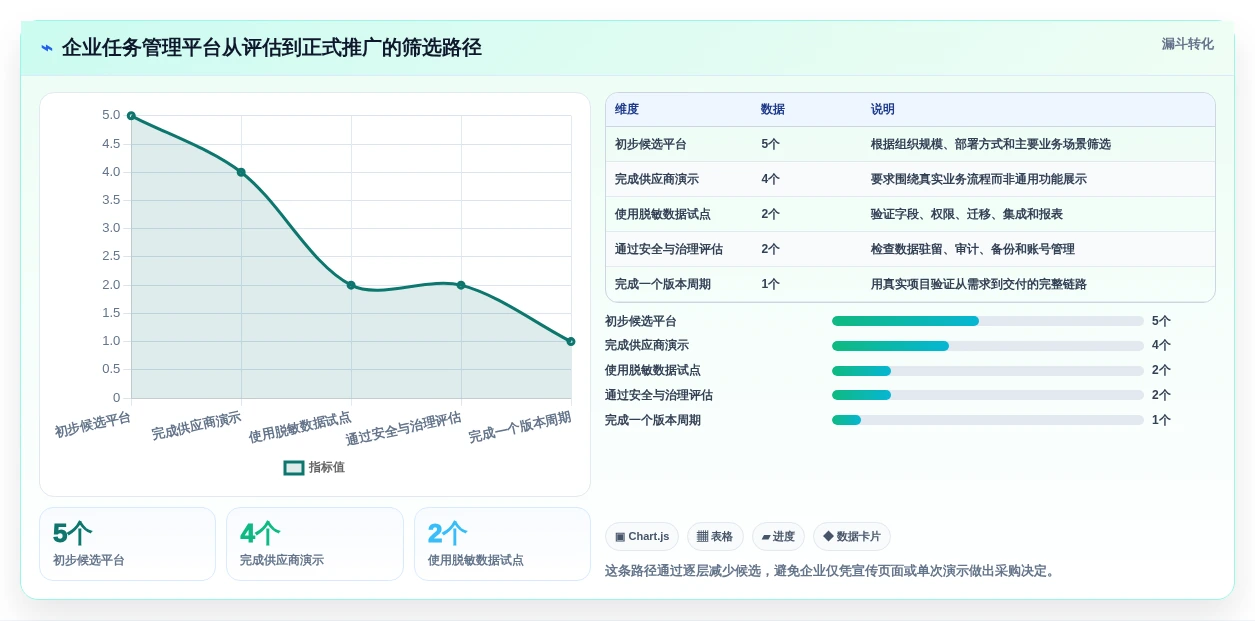Viewport: 1255px width, 621px height.
Task: Click the 表格 tag chip
Action: pyautogui.click(x=715, y=537)
